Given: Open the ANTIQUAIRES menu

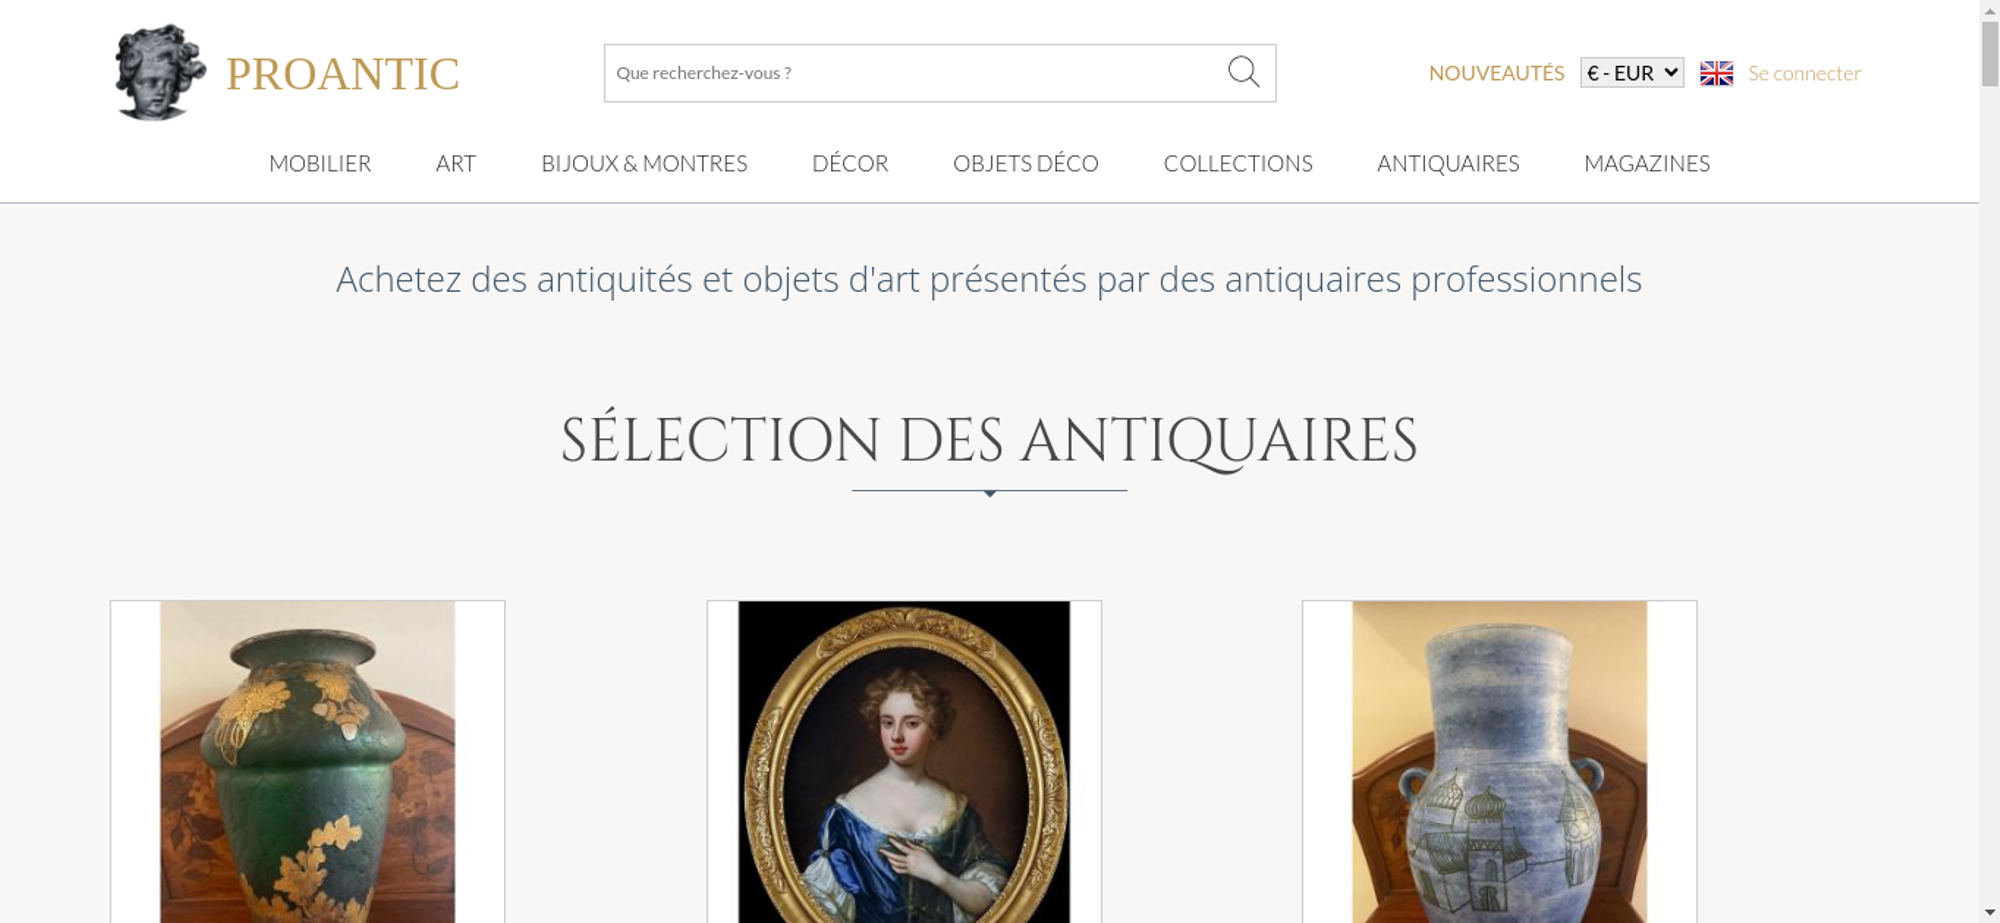Looking at the screenshot, I should (1448, 163).
